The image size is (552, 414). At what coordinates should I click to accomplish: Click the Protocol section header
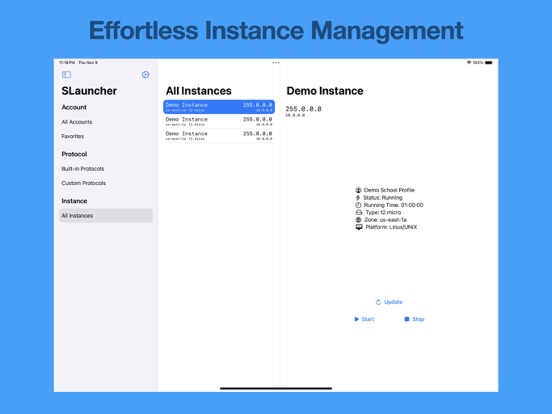(74, 154)
